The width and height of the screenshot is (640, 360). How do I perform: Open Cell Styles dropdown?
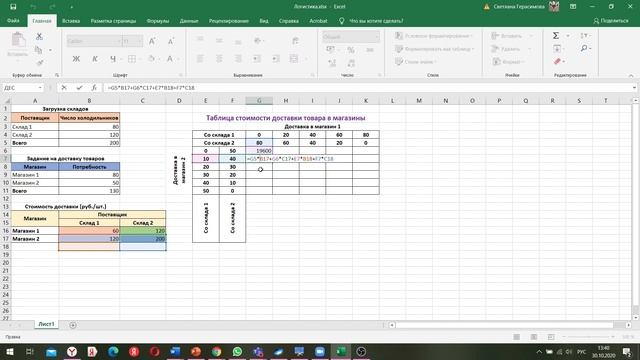(x=416, y=62)
